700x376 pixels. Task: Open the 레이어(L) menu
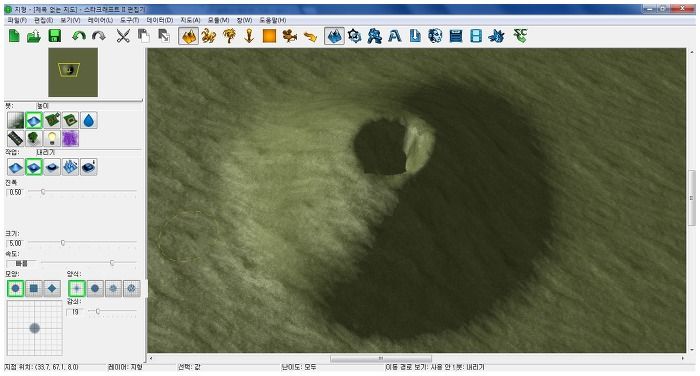pos(100,20)
